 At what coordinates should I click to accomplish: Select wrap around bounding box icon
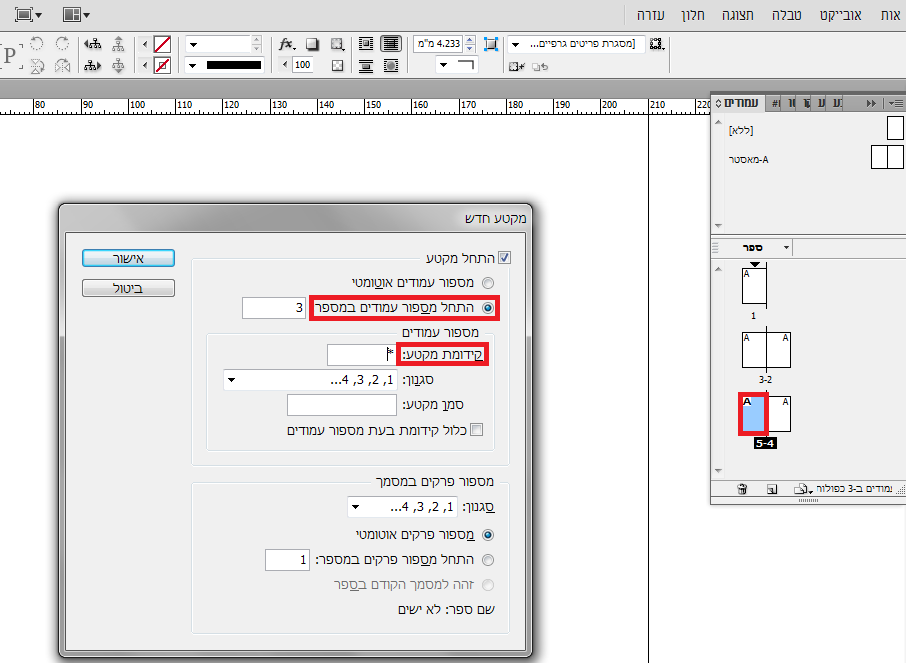(366, 44)
